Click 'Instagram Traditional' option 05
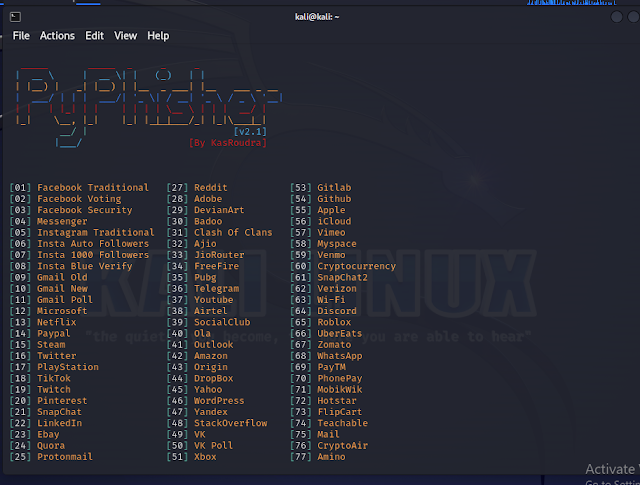 tap(96, 232)
